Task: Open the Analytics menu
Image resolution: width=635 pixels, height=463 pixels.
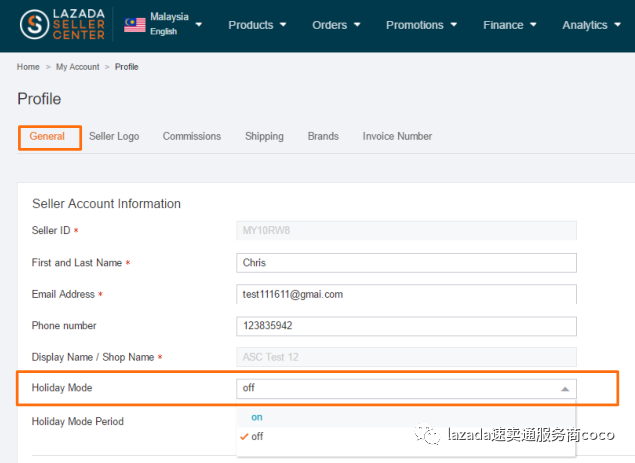Action: (591, 25)
